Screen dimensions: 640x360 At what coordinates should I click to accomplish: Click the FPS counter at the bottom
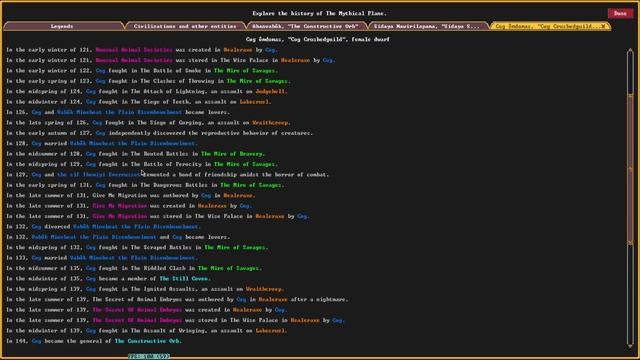(149, 356)
